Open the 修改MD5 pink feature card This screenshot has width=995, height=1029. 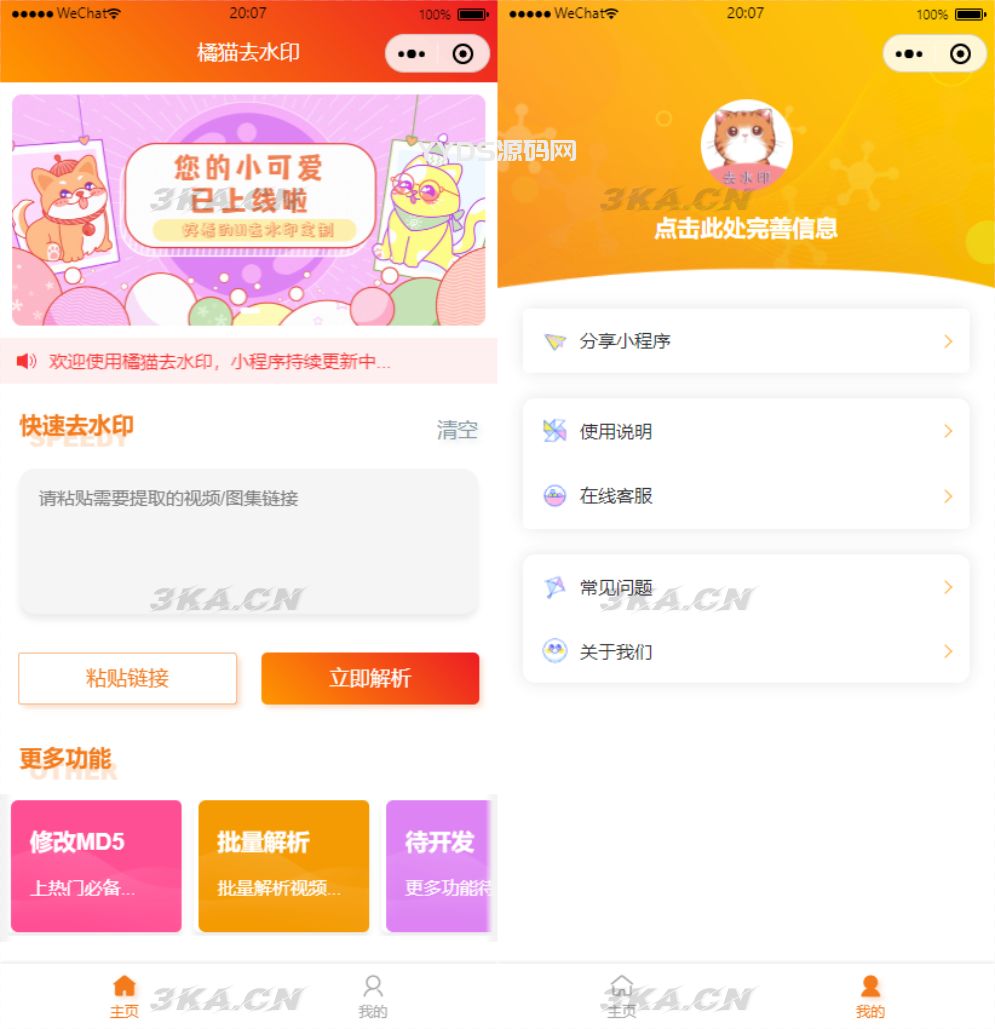tap(96, 866)
